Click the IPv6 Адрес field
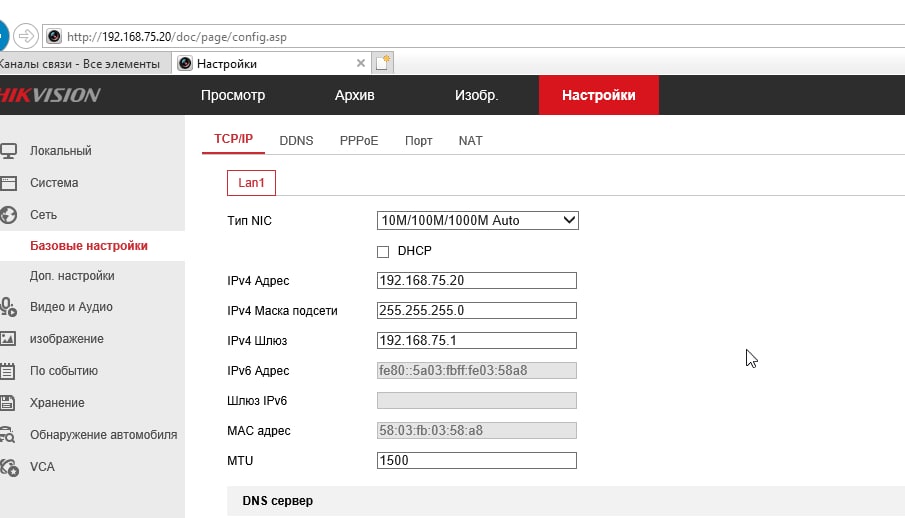905x518 pixels. 477,371
